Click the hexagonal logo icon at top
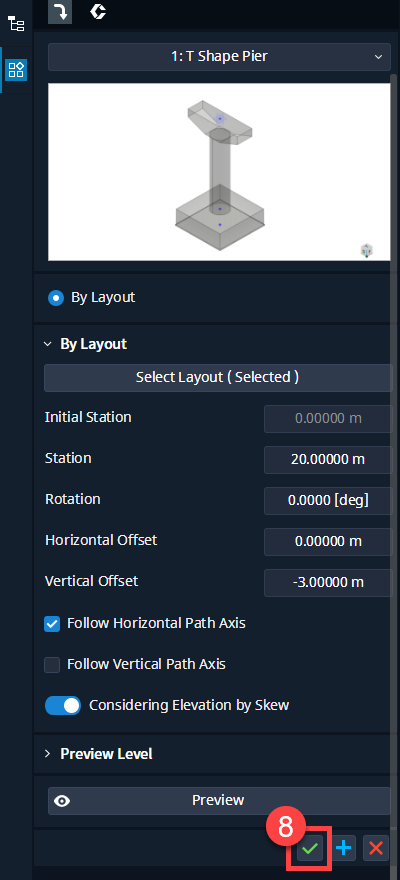Screen dimensions: 400x880 [98, 11]
